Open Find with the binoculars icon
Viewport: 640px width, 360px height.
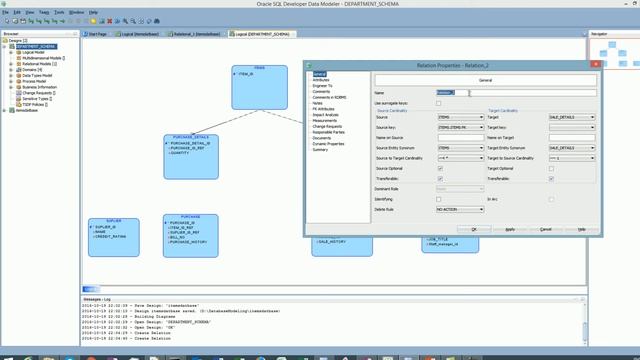[x=157, y=21]
